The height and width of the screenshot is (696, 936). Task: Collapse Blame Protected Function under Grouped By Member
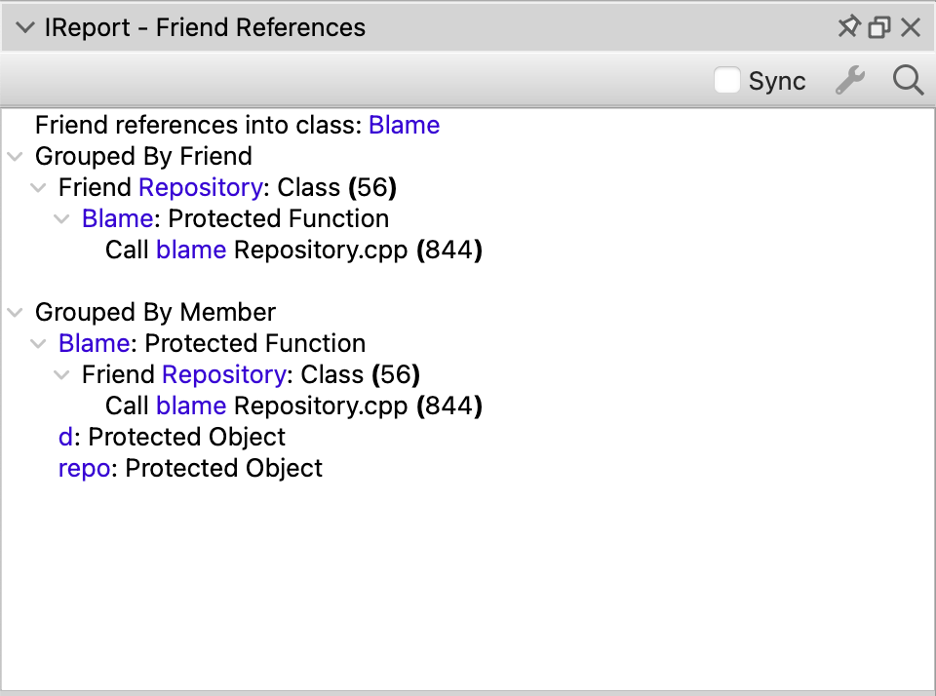(x=39, y=344)
